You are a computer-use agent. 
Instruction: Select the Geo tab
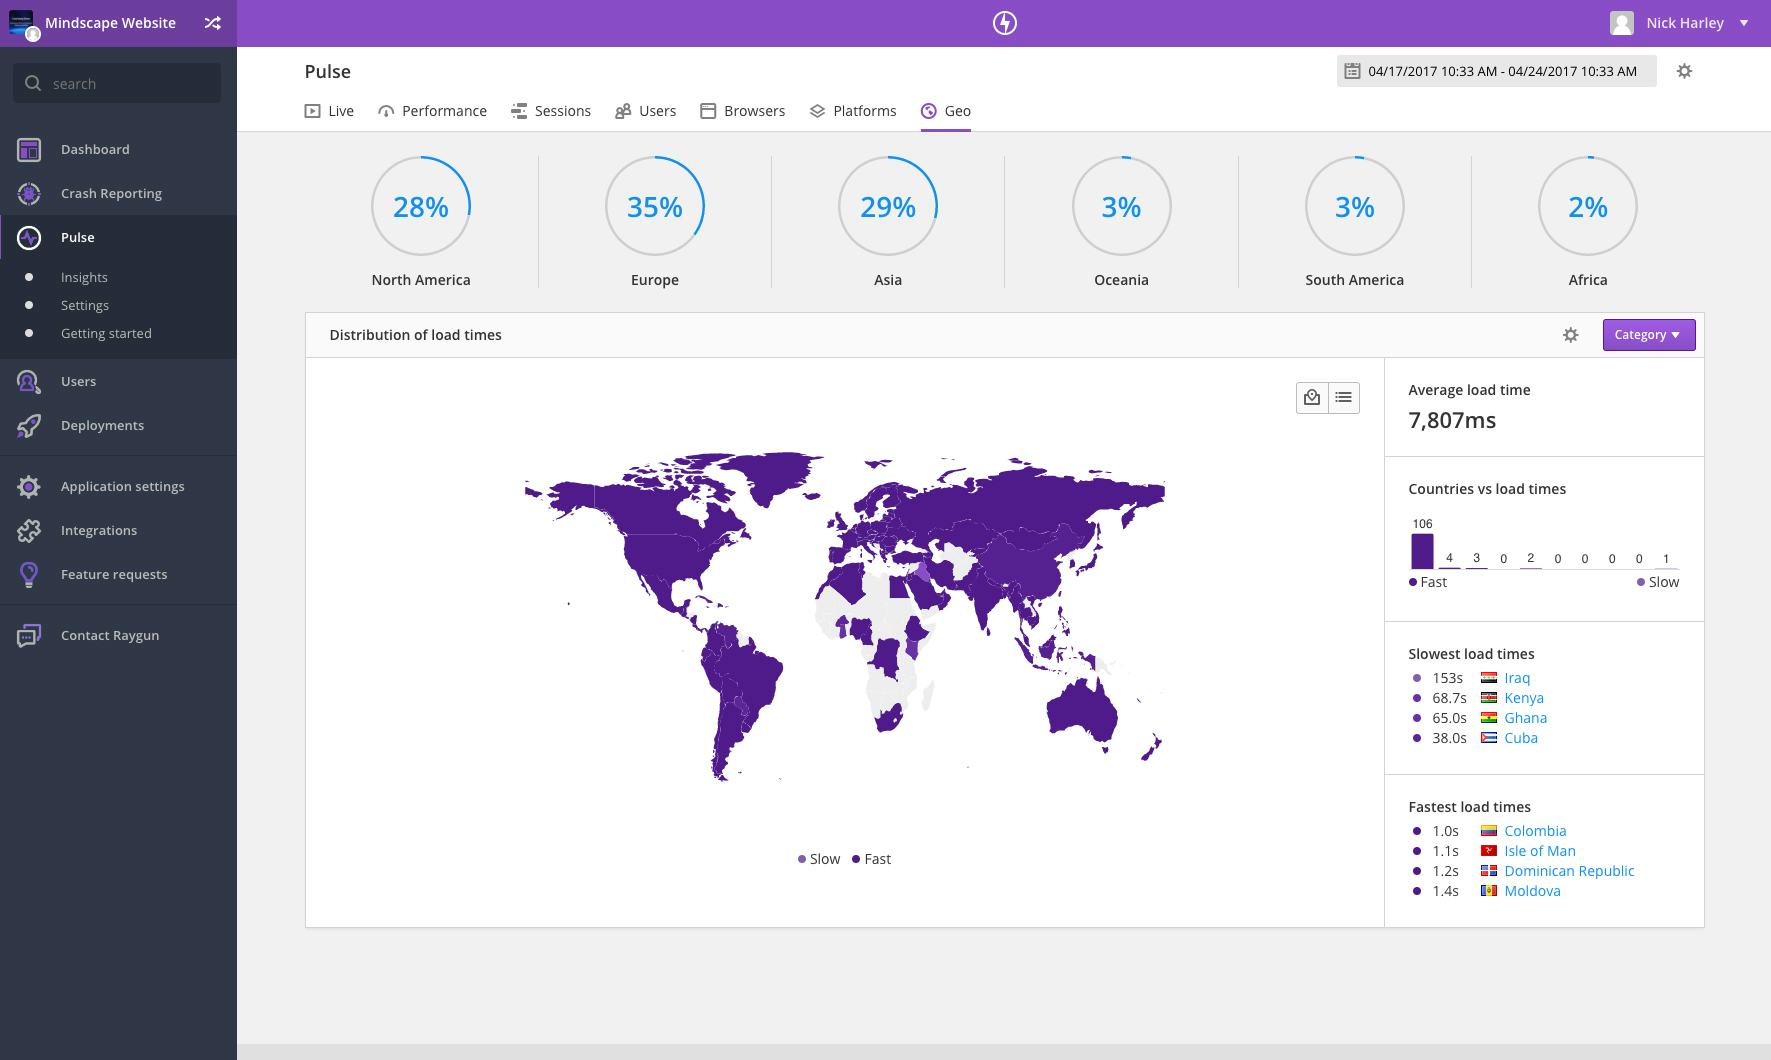click(x=946, y=111)
